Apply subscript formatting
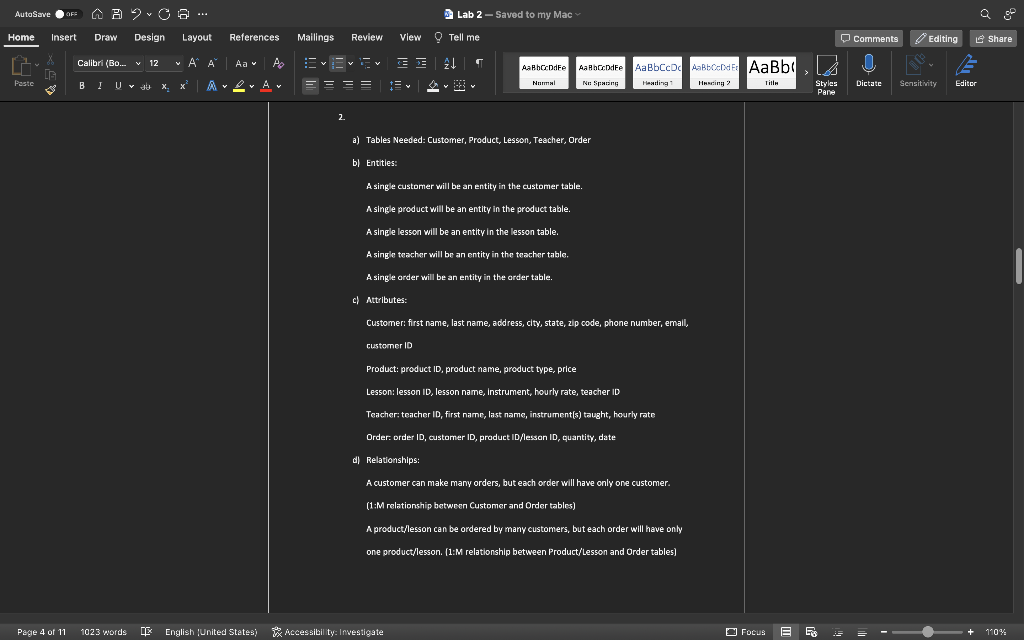This screenshot has width=1024, height=640. [x=165, y=86]
